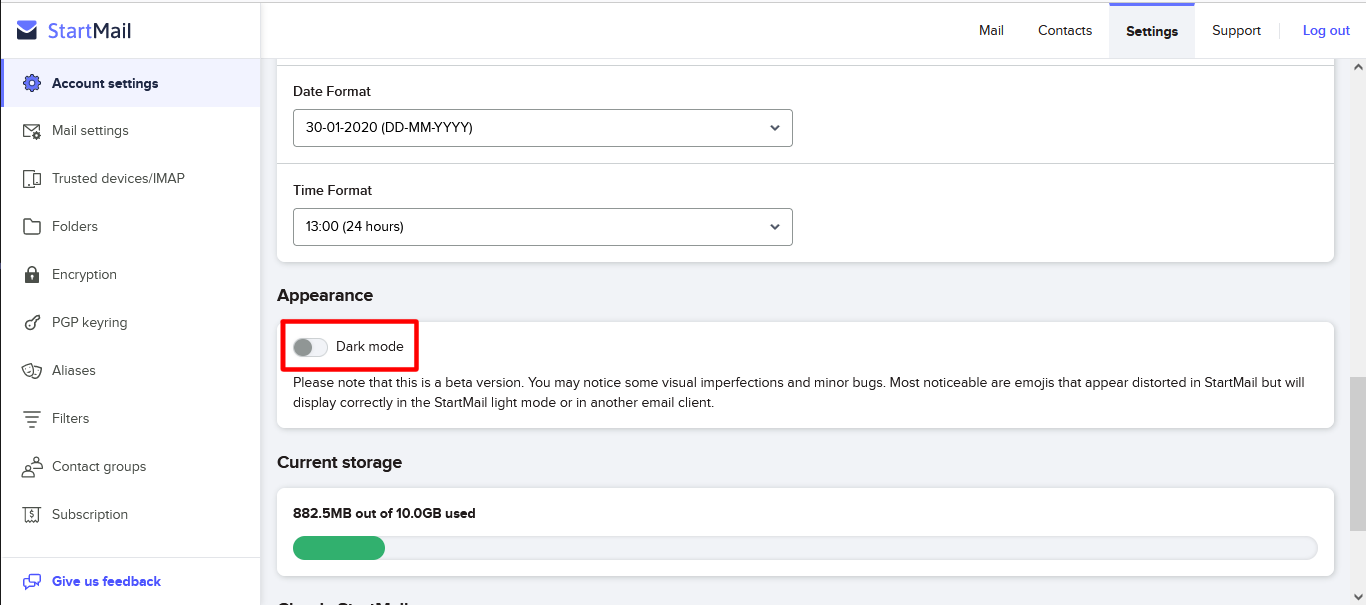Open the Subscription section
Screen dimensions: 1366x605
tap(131, 515)
